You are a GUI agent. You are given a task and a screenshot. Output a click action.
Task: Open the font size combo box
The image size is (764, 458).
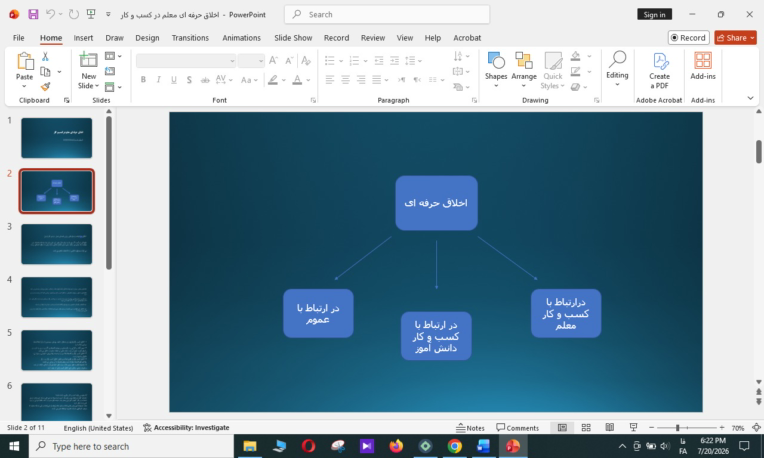[x=251, y=60]
